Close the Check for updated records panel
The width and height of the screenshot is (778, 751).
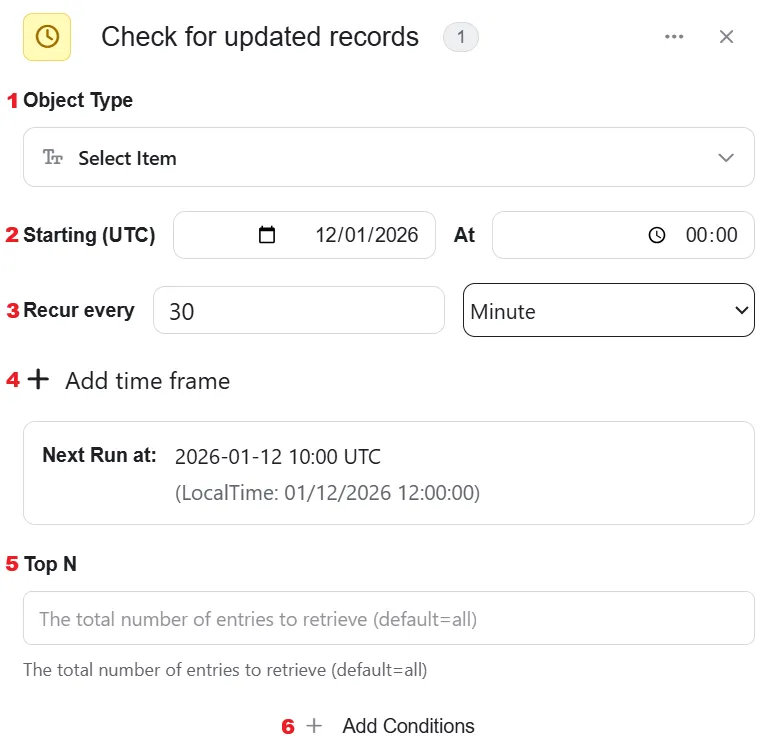726,37
